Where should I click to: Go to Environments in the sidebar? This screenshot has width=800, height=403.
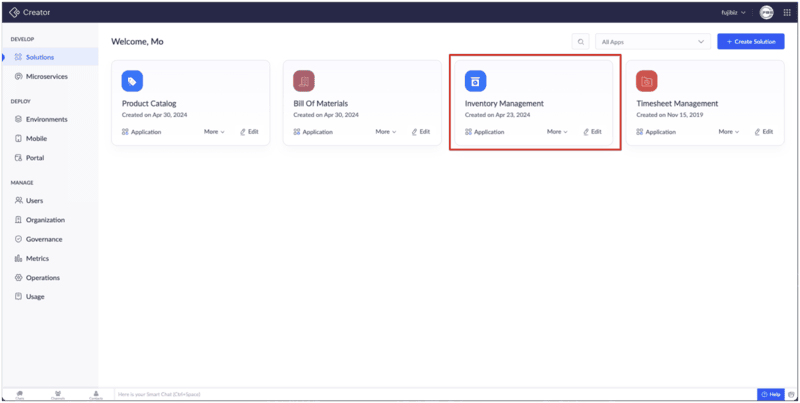click(x=46, y=119)
